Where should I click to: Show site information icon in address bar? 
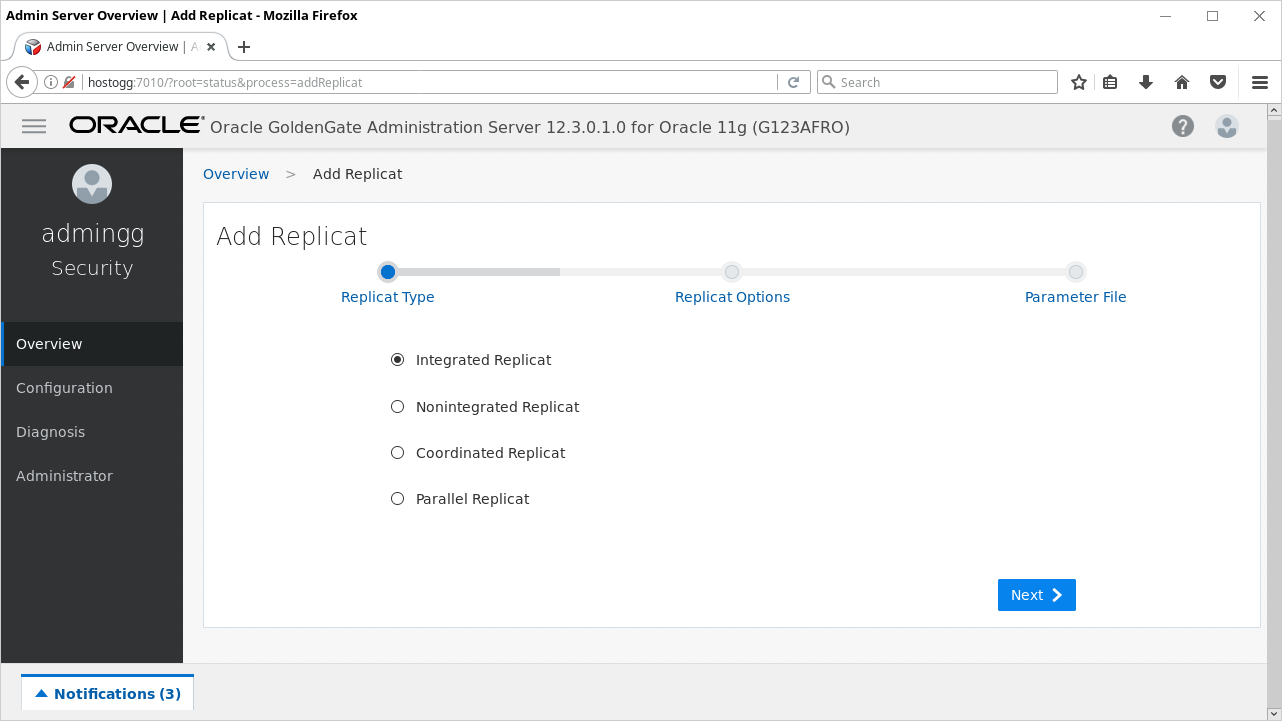coord(51,82)
